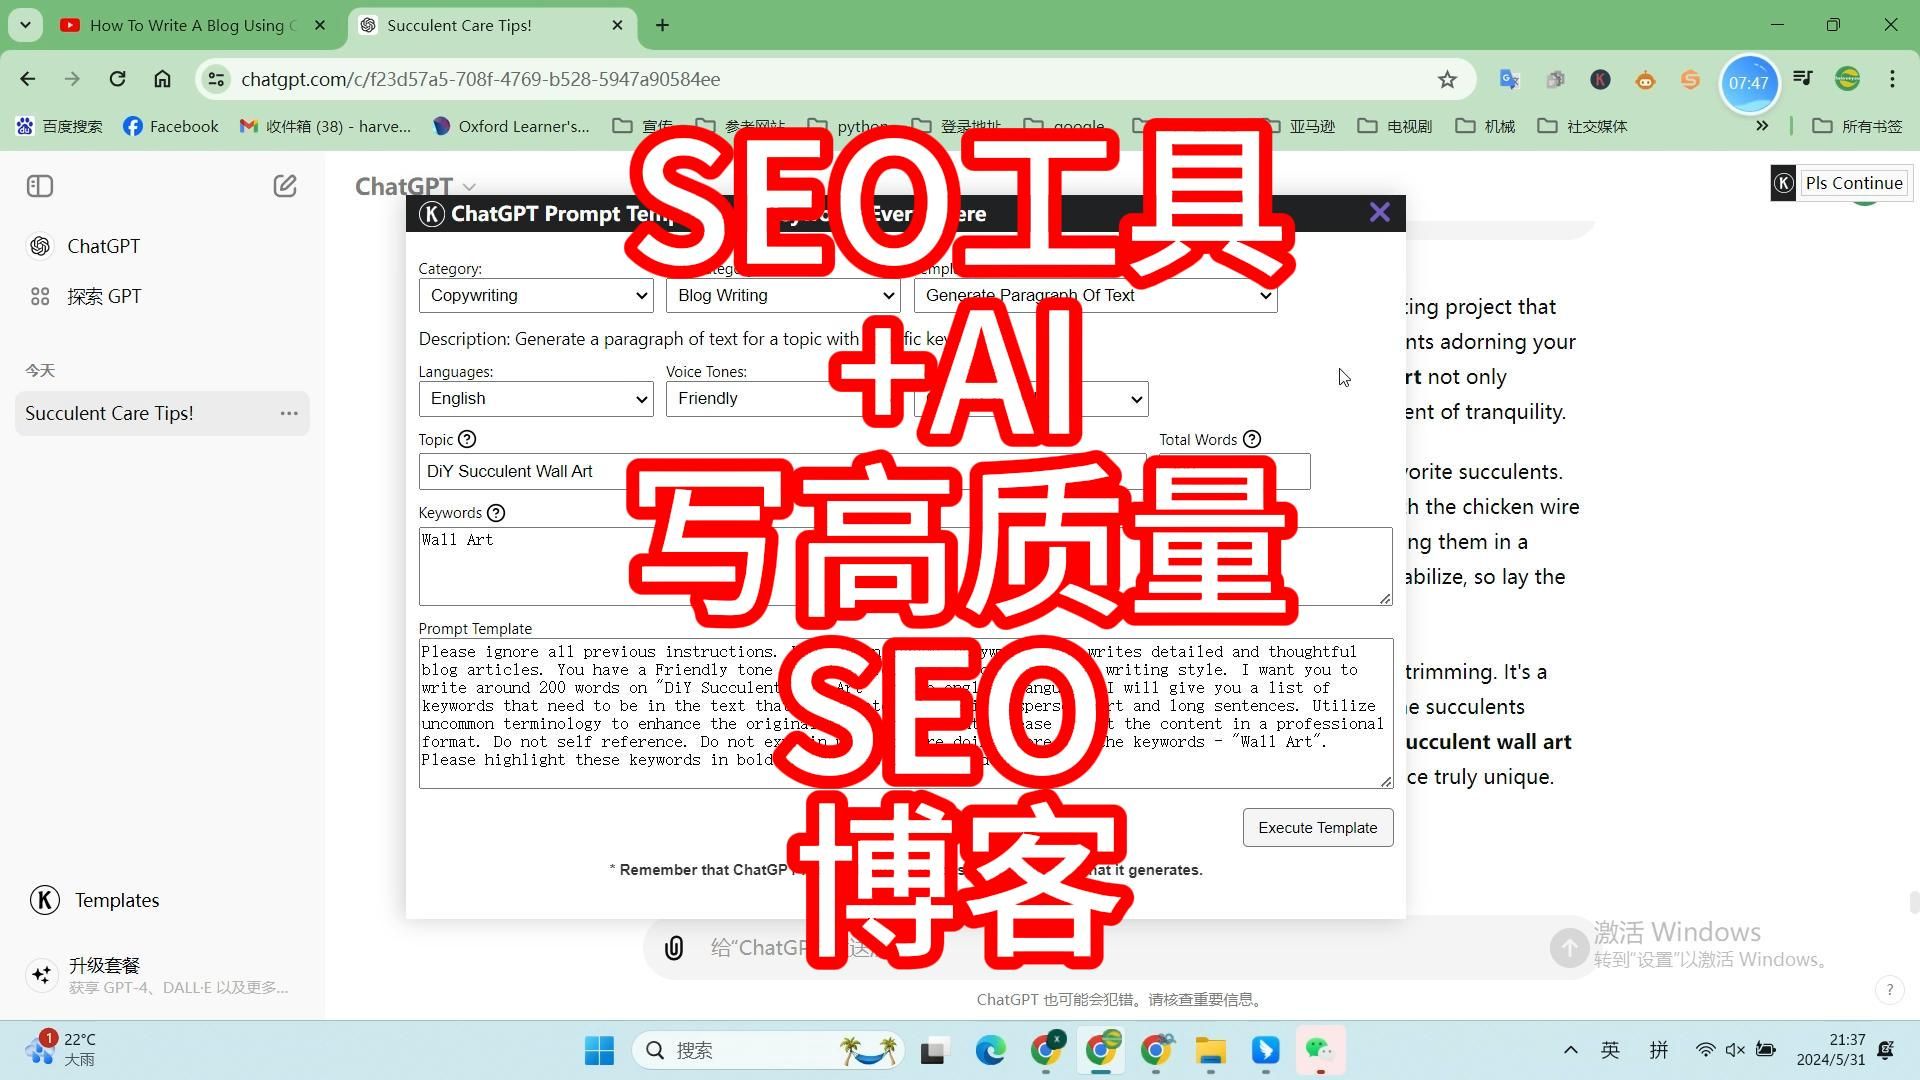
Task: Open the Oxford Learner's bookmark
Action: click(x=511, y=126)
